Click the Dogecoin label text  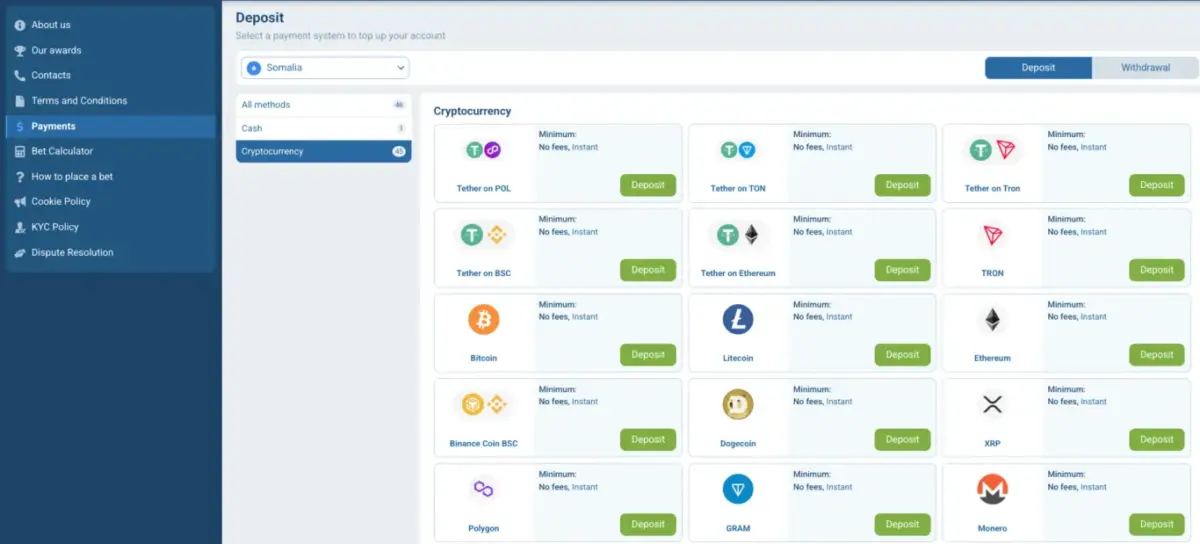point(738,443)
